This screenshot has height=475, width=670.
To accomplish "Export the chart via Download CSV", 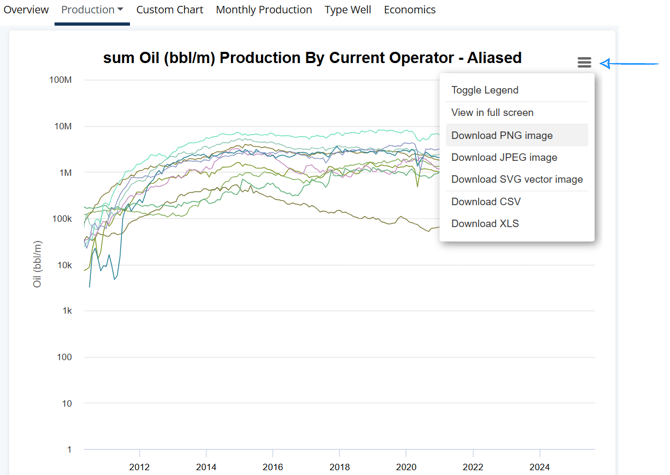I will point(486,201).
